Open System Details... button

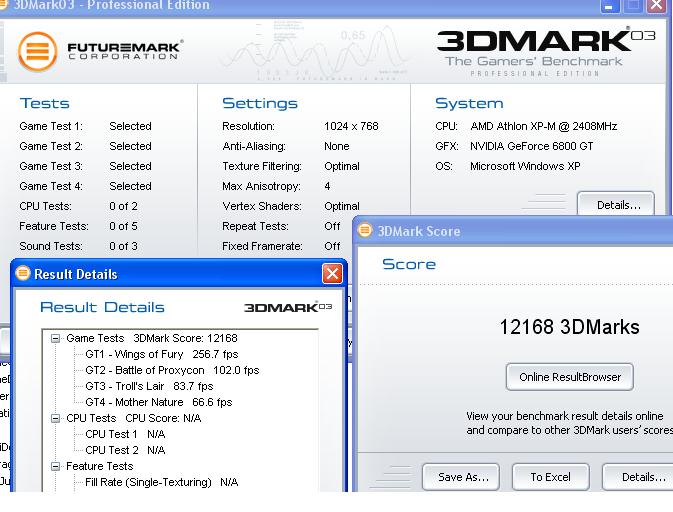coord(616,205)
